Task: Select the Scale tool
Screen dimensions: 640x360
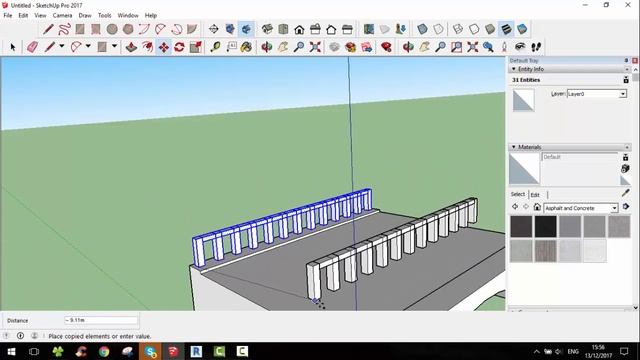Action: point(196,47)
